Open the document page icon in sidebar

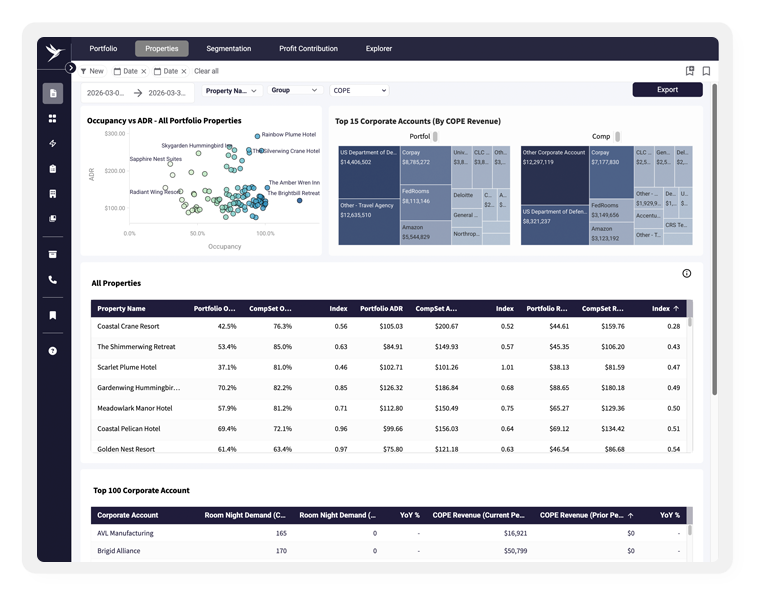point(52,93)
